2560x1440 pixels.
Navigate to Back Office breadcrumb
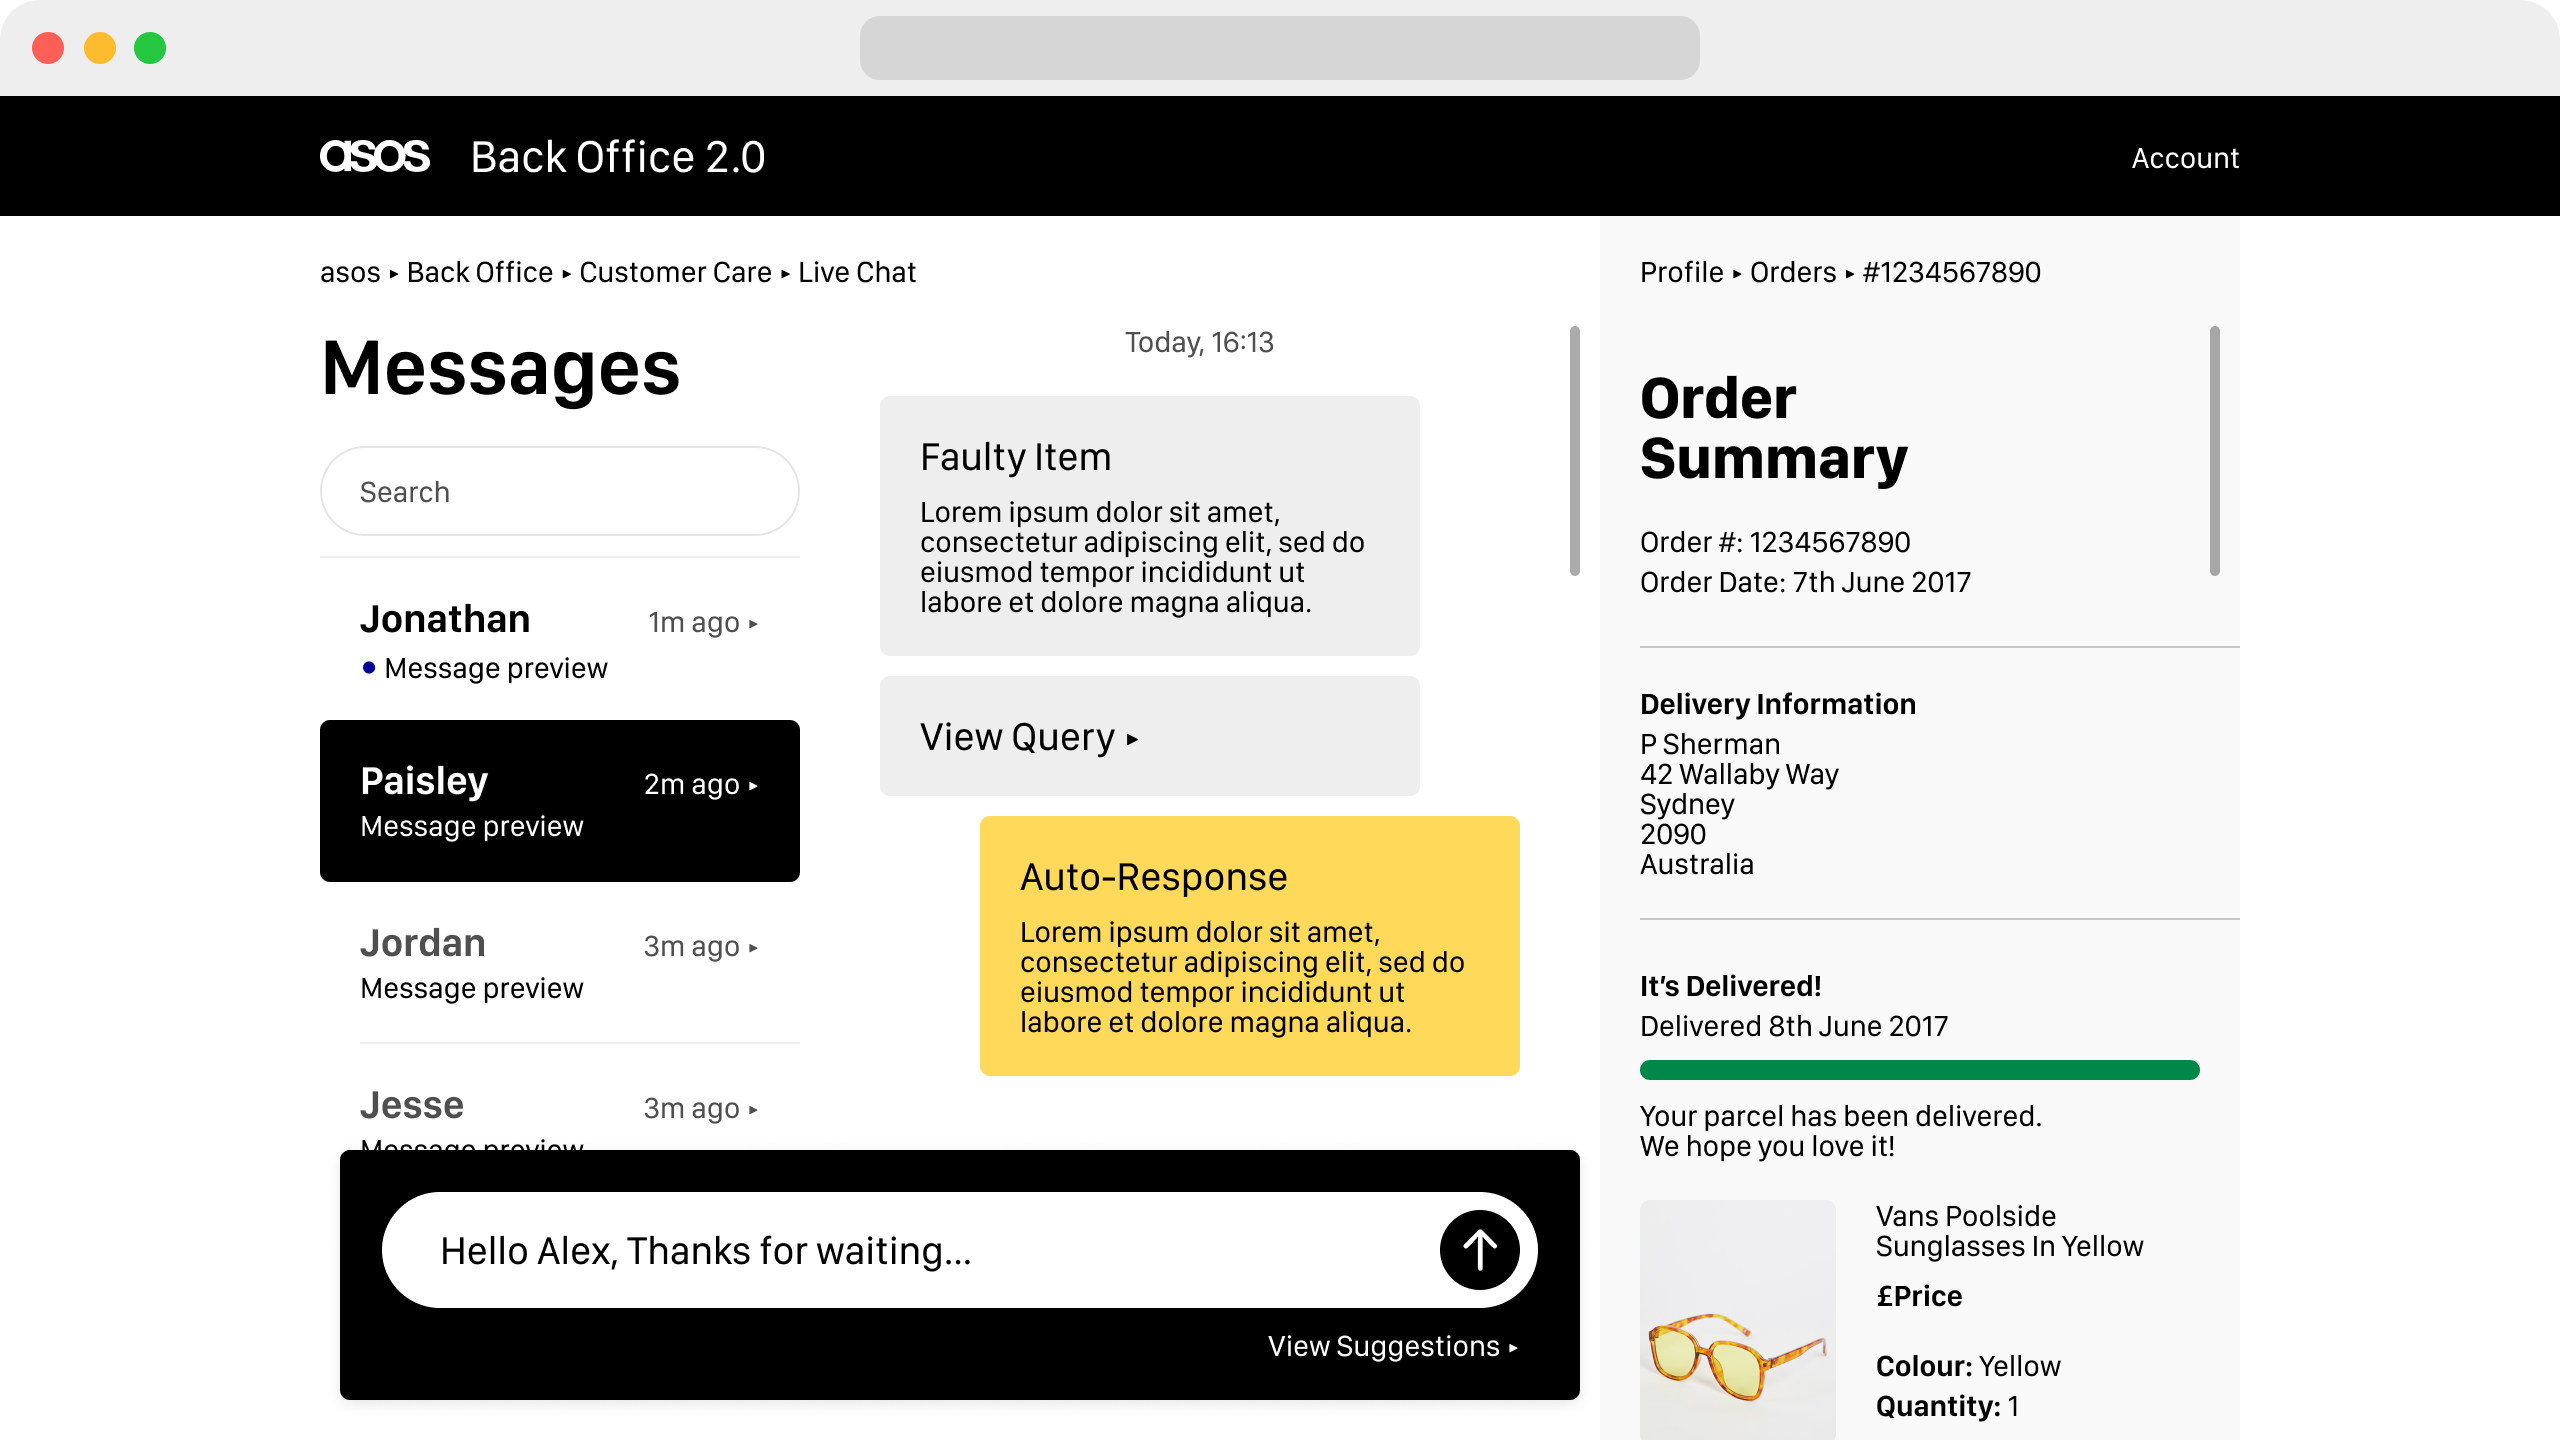coord(480,272)
